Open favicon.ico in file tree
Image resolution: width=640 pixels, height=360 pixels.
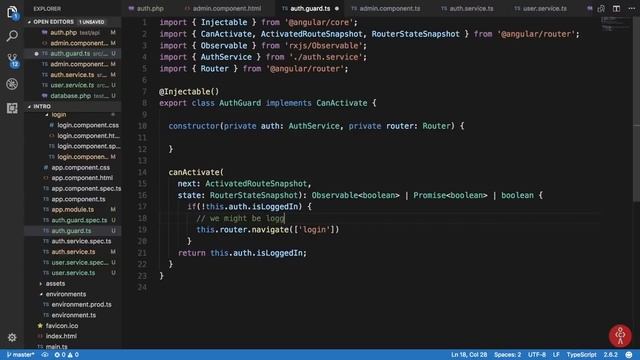[73, 326]
